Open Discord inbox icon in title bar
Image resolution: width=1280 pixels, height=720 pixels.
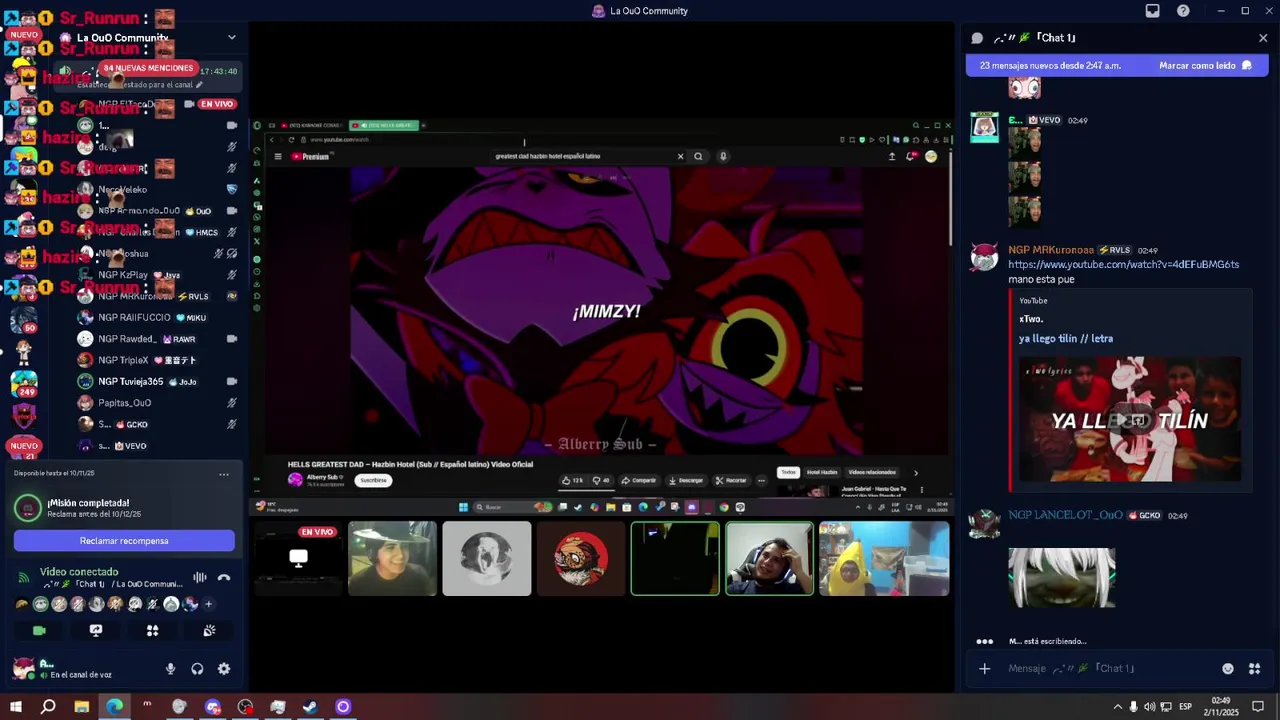[1152, 11]
